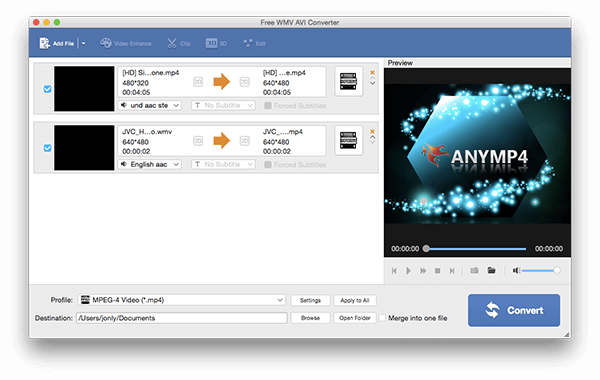The width and height of the screenshot is (600, 380).
Task: Move JVC_H...o.wmv up in list
Action: [x=372, y=137]
